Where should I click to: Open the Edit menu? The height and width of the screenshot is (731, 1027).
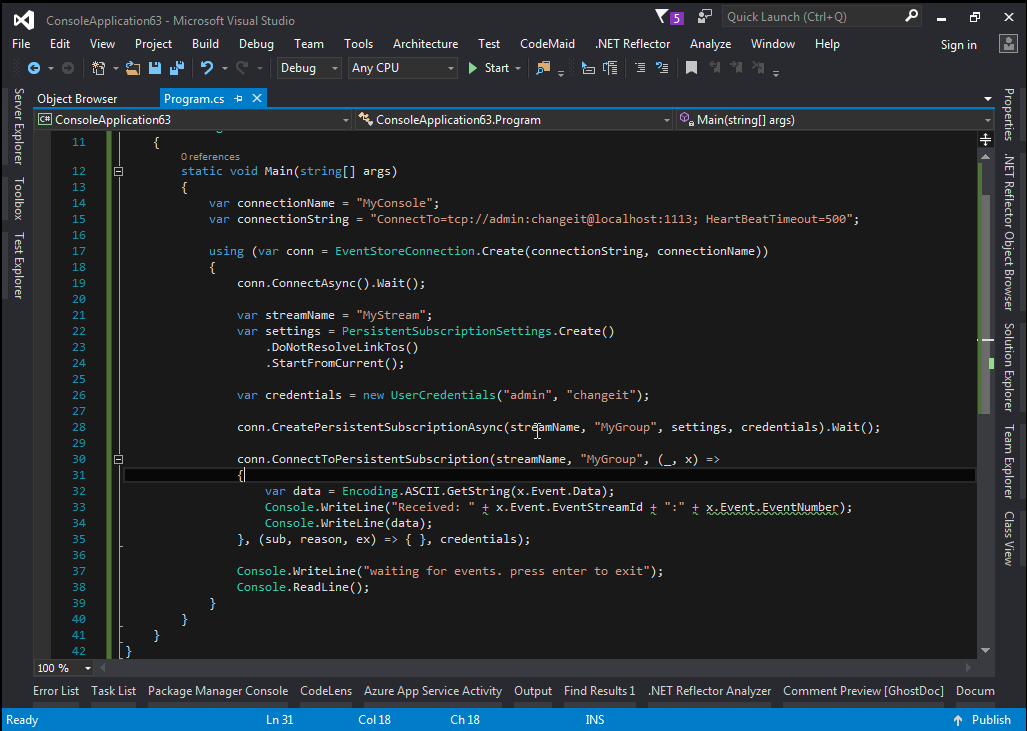pos(60,44)
